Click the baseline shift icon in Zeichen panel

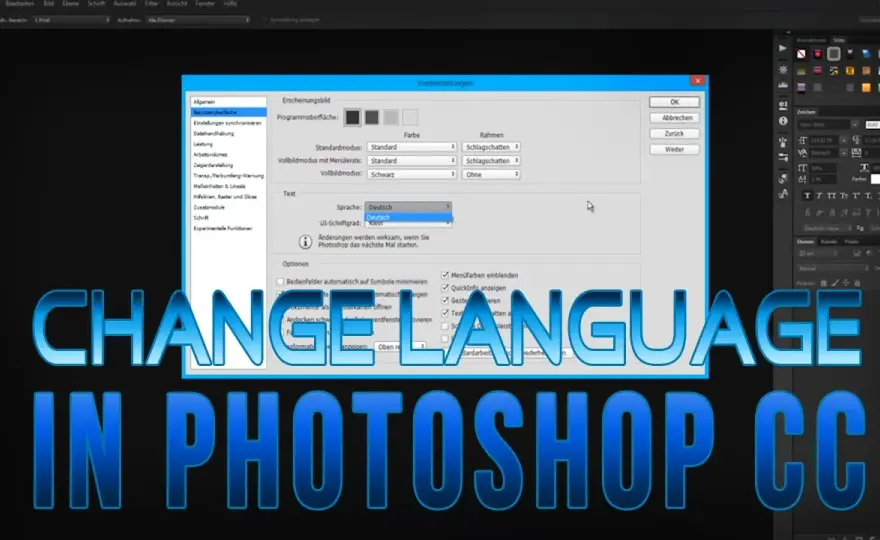(803, 179)
